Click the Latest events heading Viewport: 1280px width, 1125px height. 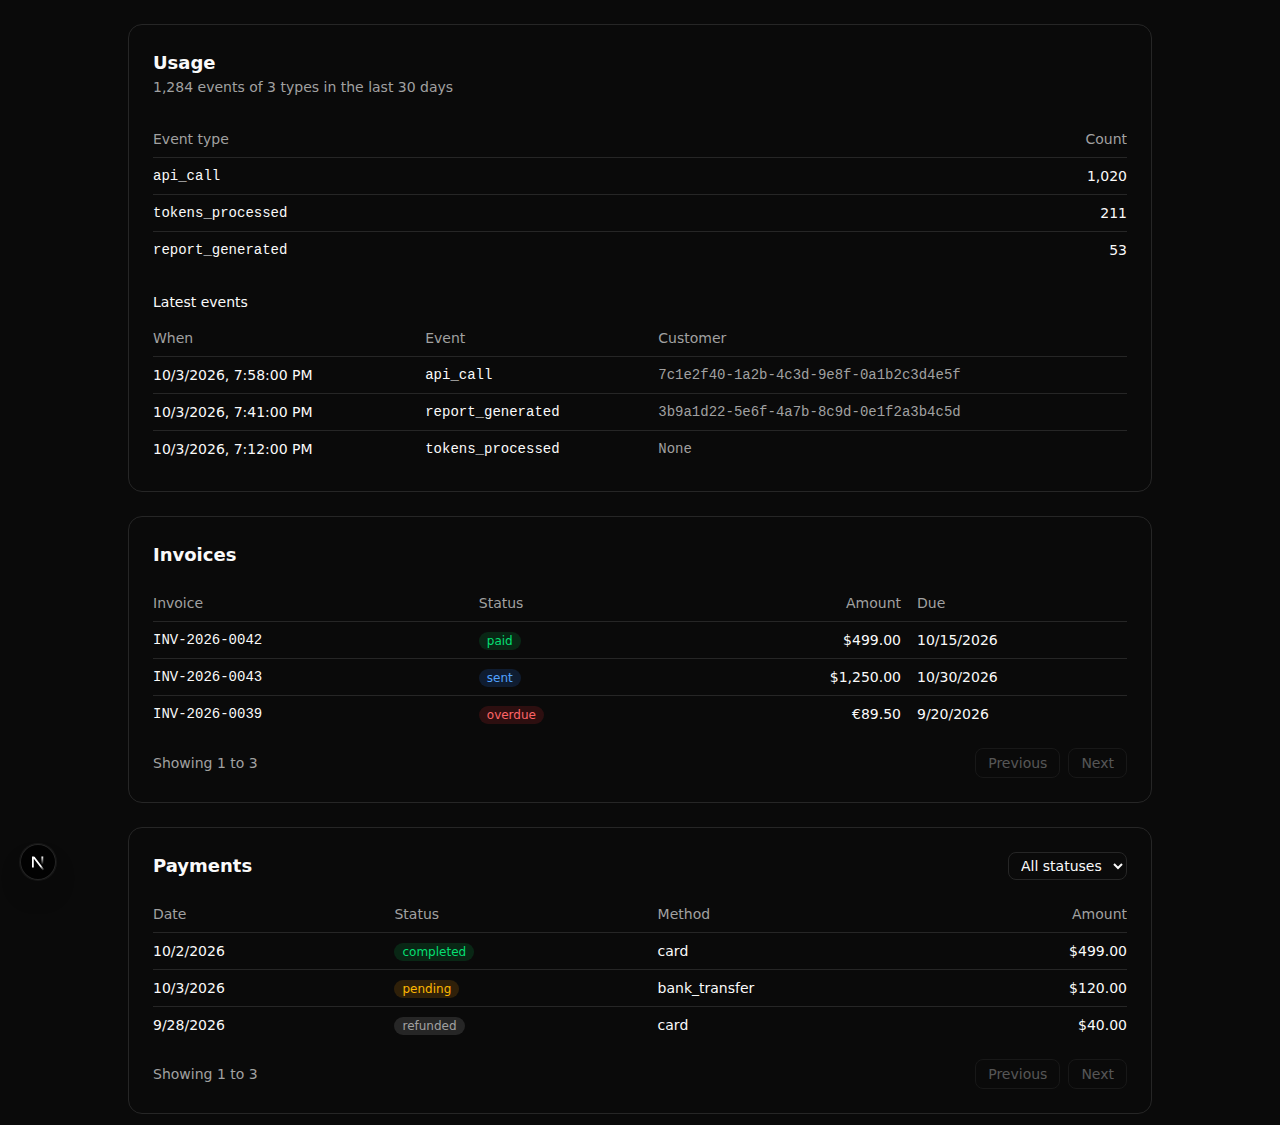(200, 302)
